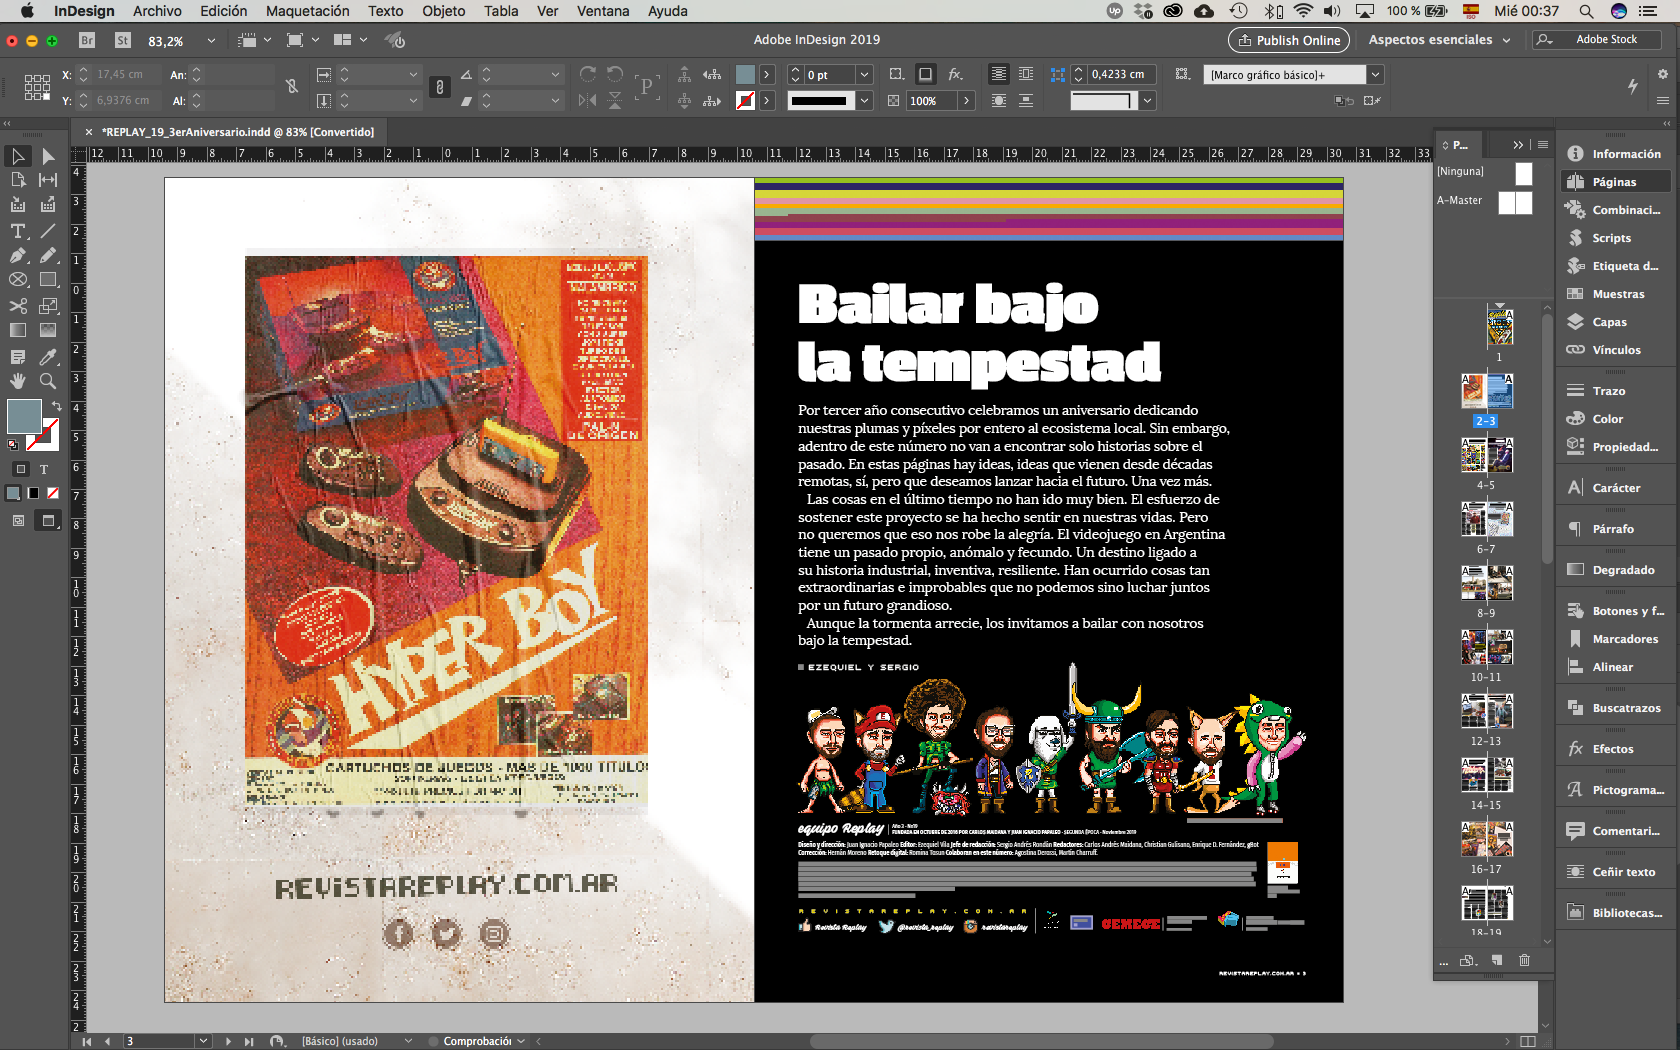Toggle formatting affects text

coord(44,469)
